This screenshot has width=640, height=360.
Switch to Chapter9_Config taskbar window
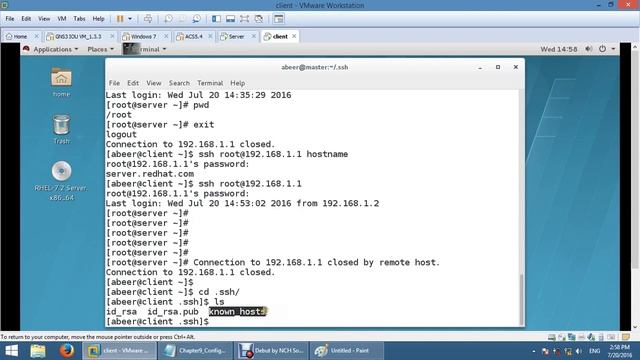point(195,351)
